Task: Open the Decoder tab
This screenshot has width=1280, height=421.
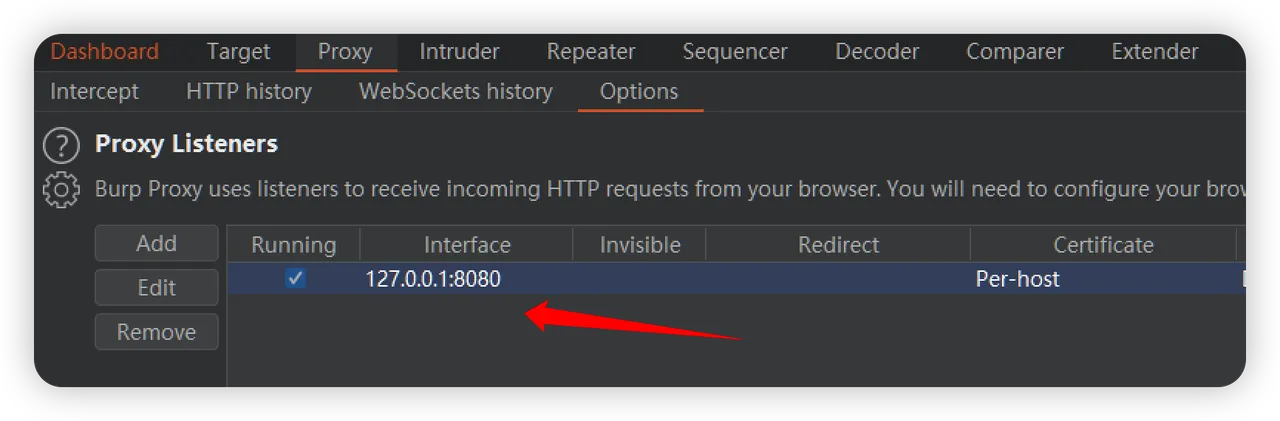Action: (x=876, y=52)
